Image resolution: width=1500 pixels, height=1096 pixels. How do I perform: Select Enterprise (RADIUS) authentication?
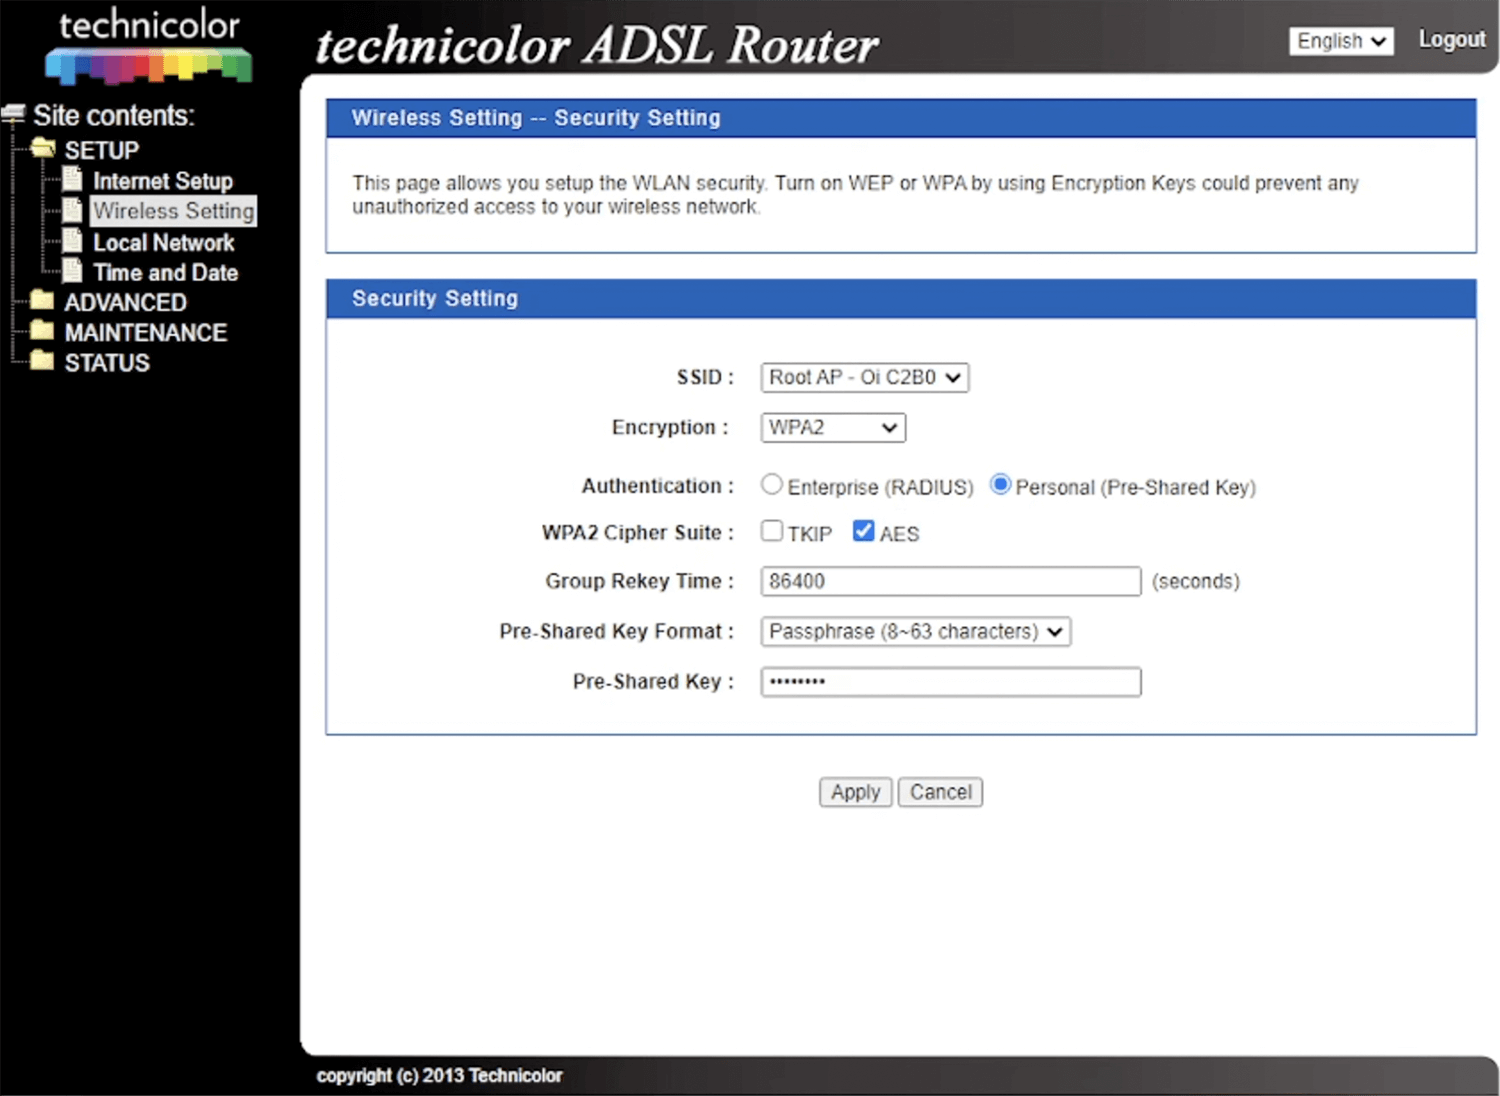click(x=771, y=485)
